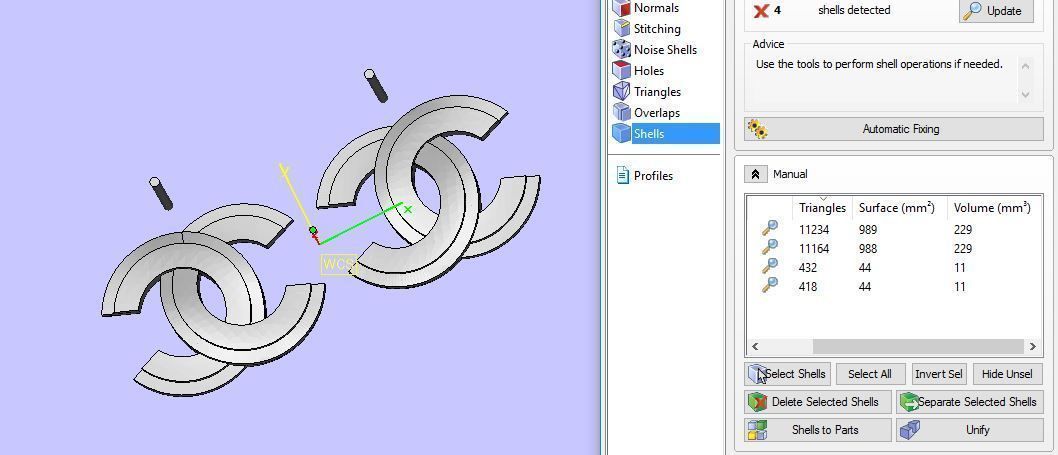The width and height of the screenshot is (1058, 455).
Task: Zoom to shell with 432 triangles
Action: click(x=769, y=266)
